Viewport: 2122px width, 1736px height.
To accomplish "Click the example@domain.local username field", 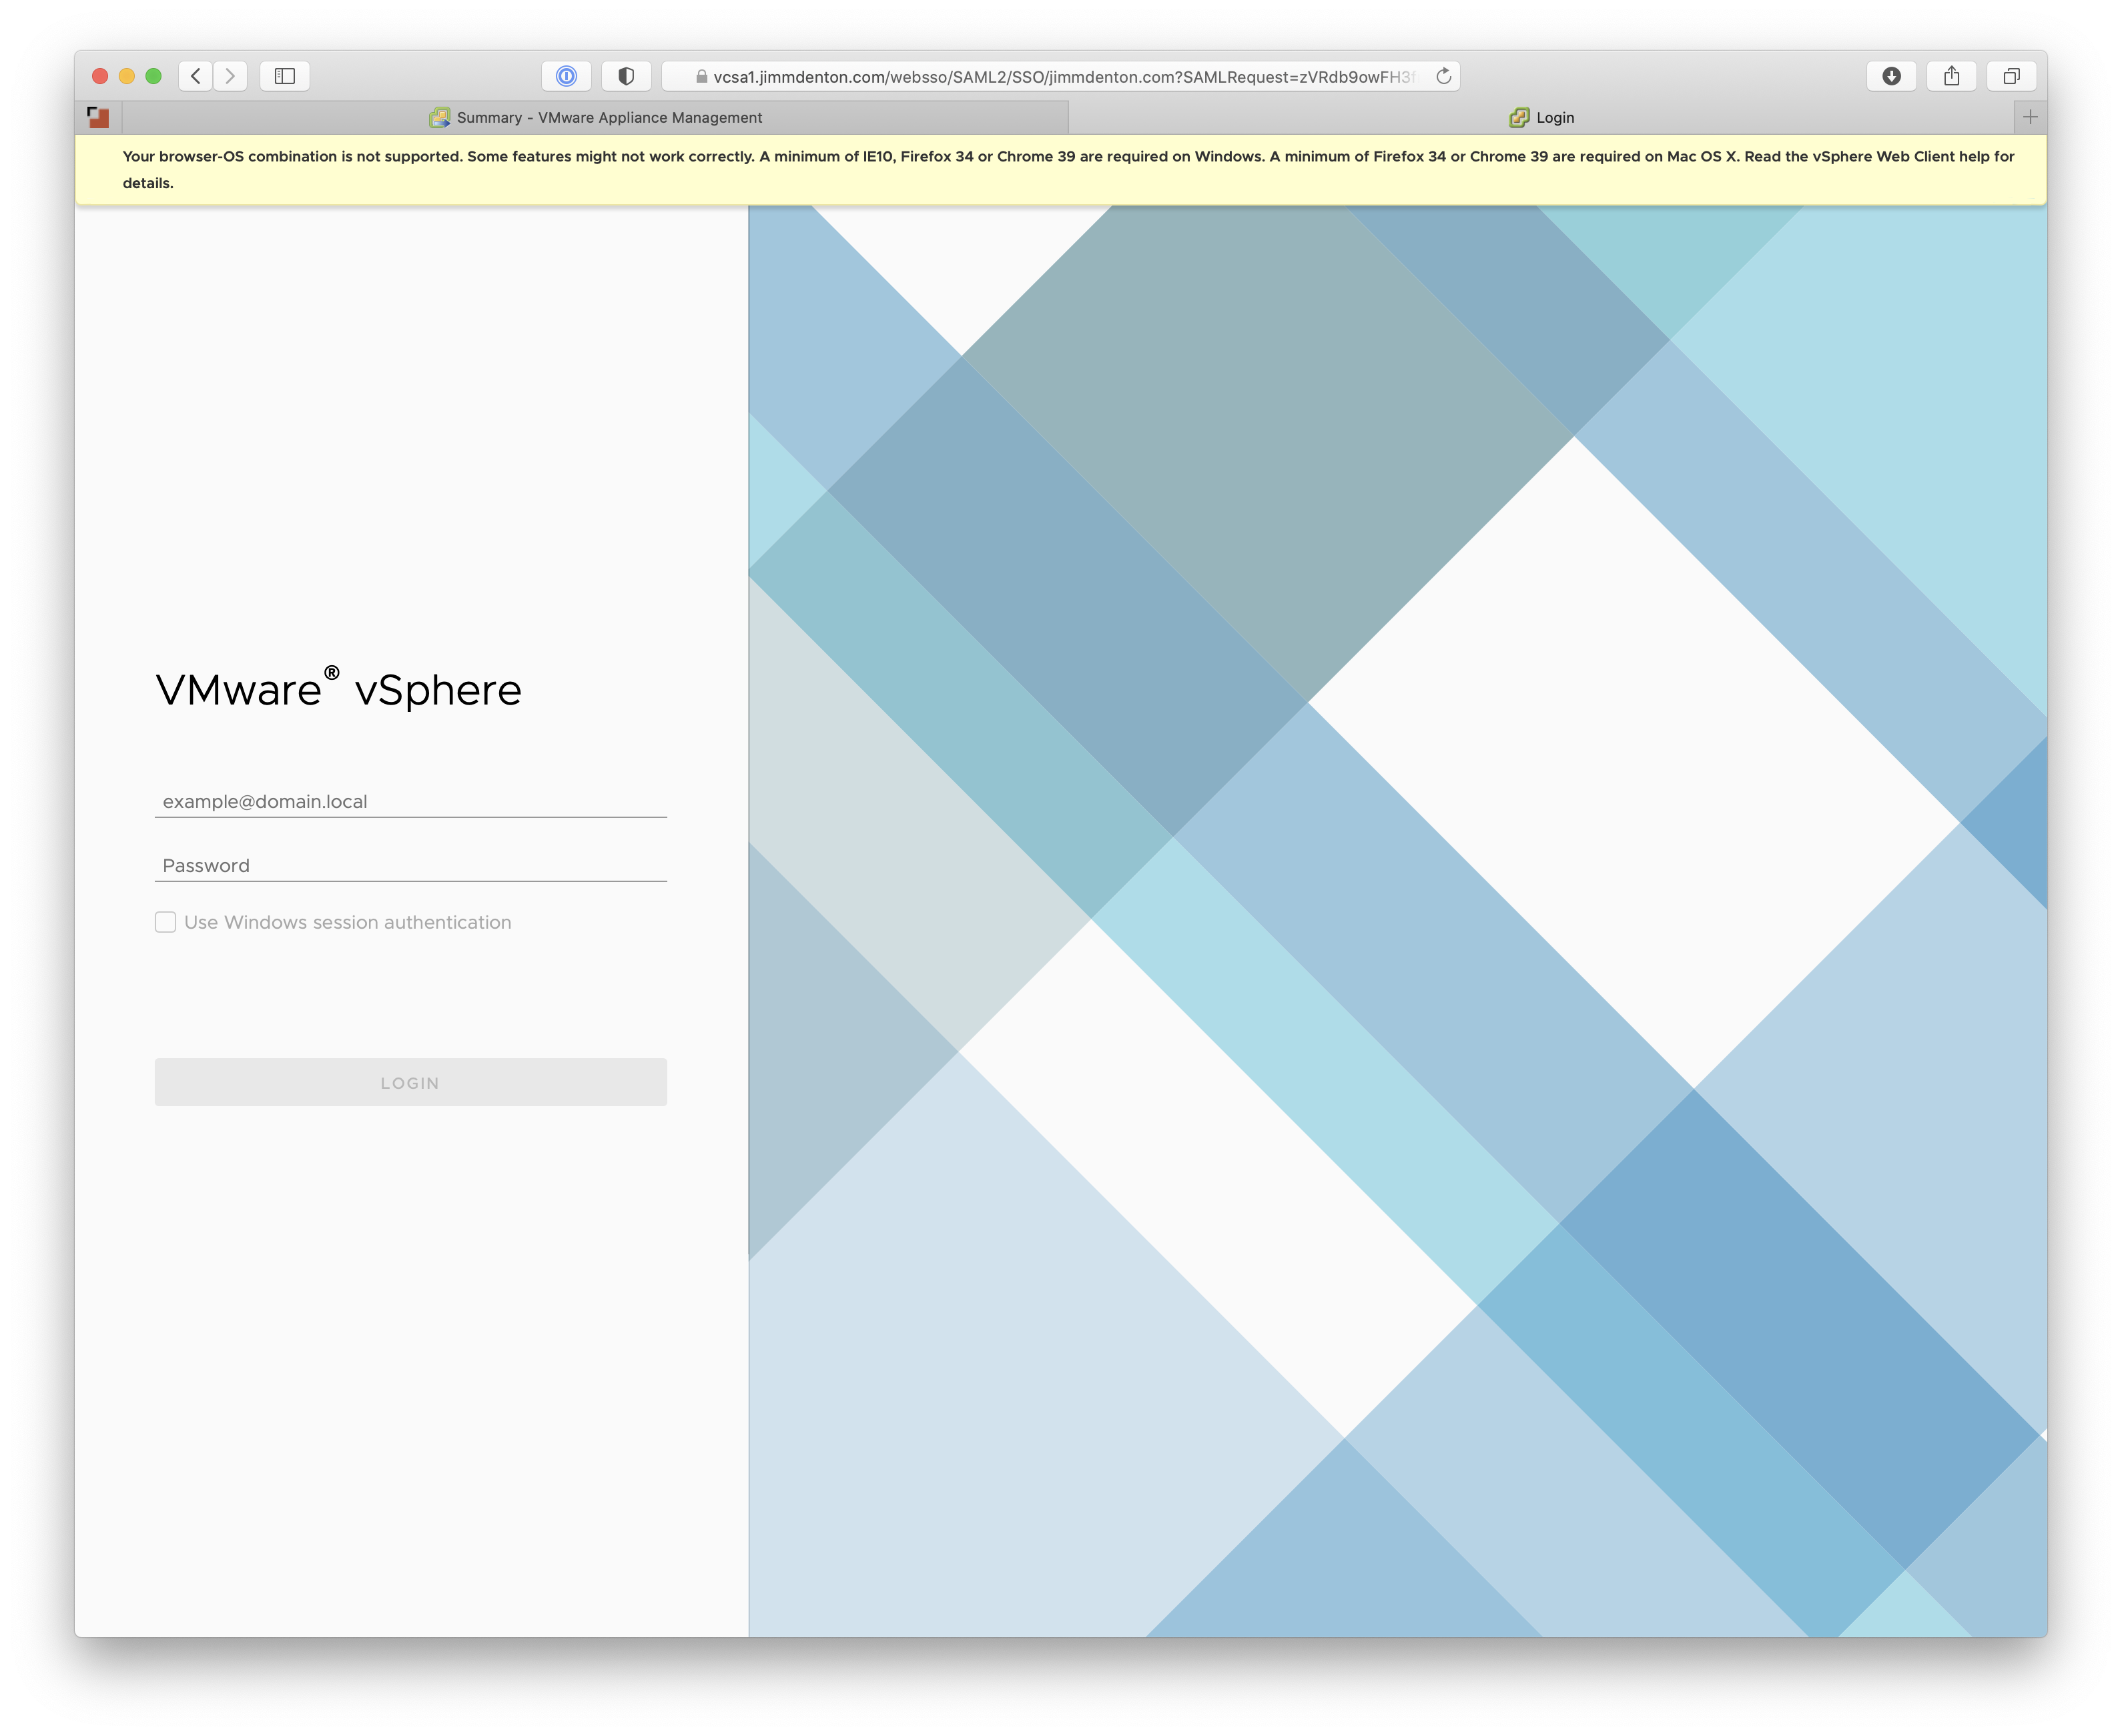I will click(411, 801).
